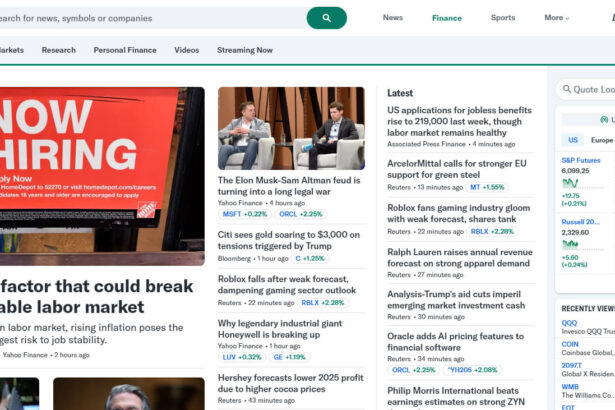Open Trump's aid cuts imperil article

pyautogui.click(x=456, y=300)
